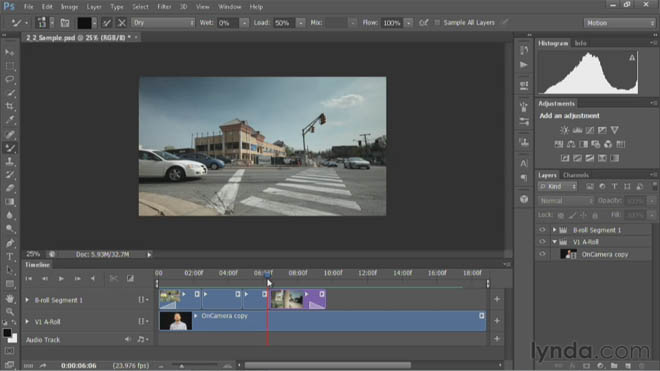660x371 pixels.
Task: Open the layer Kind filter dropdown
Action: 558,187
